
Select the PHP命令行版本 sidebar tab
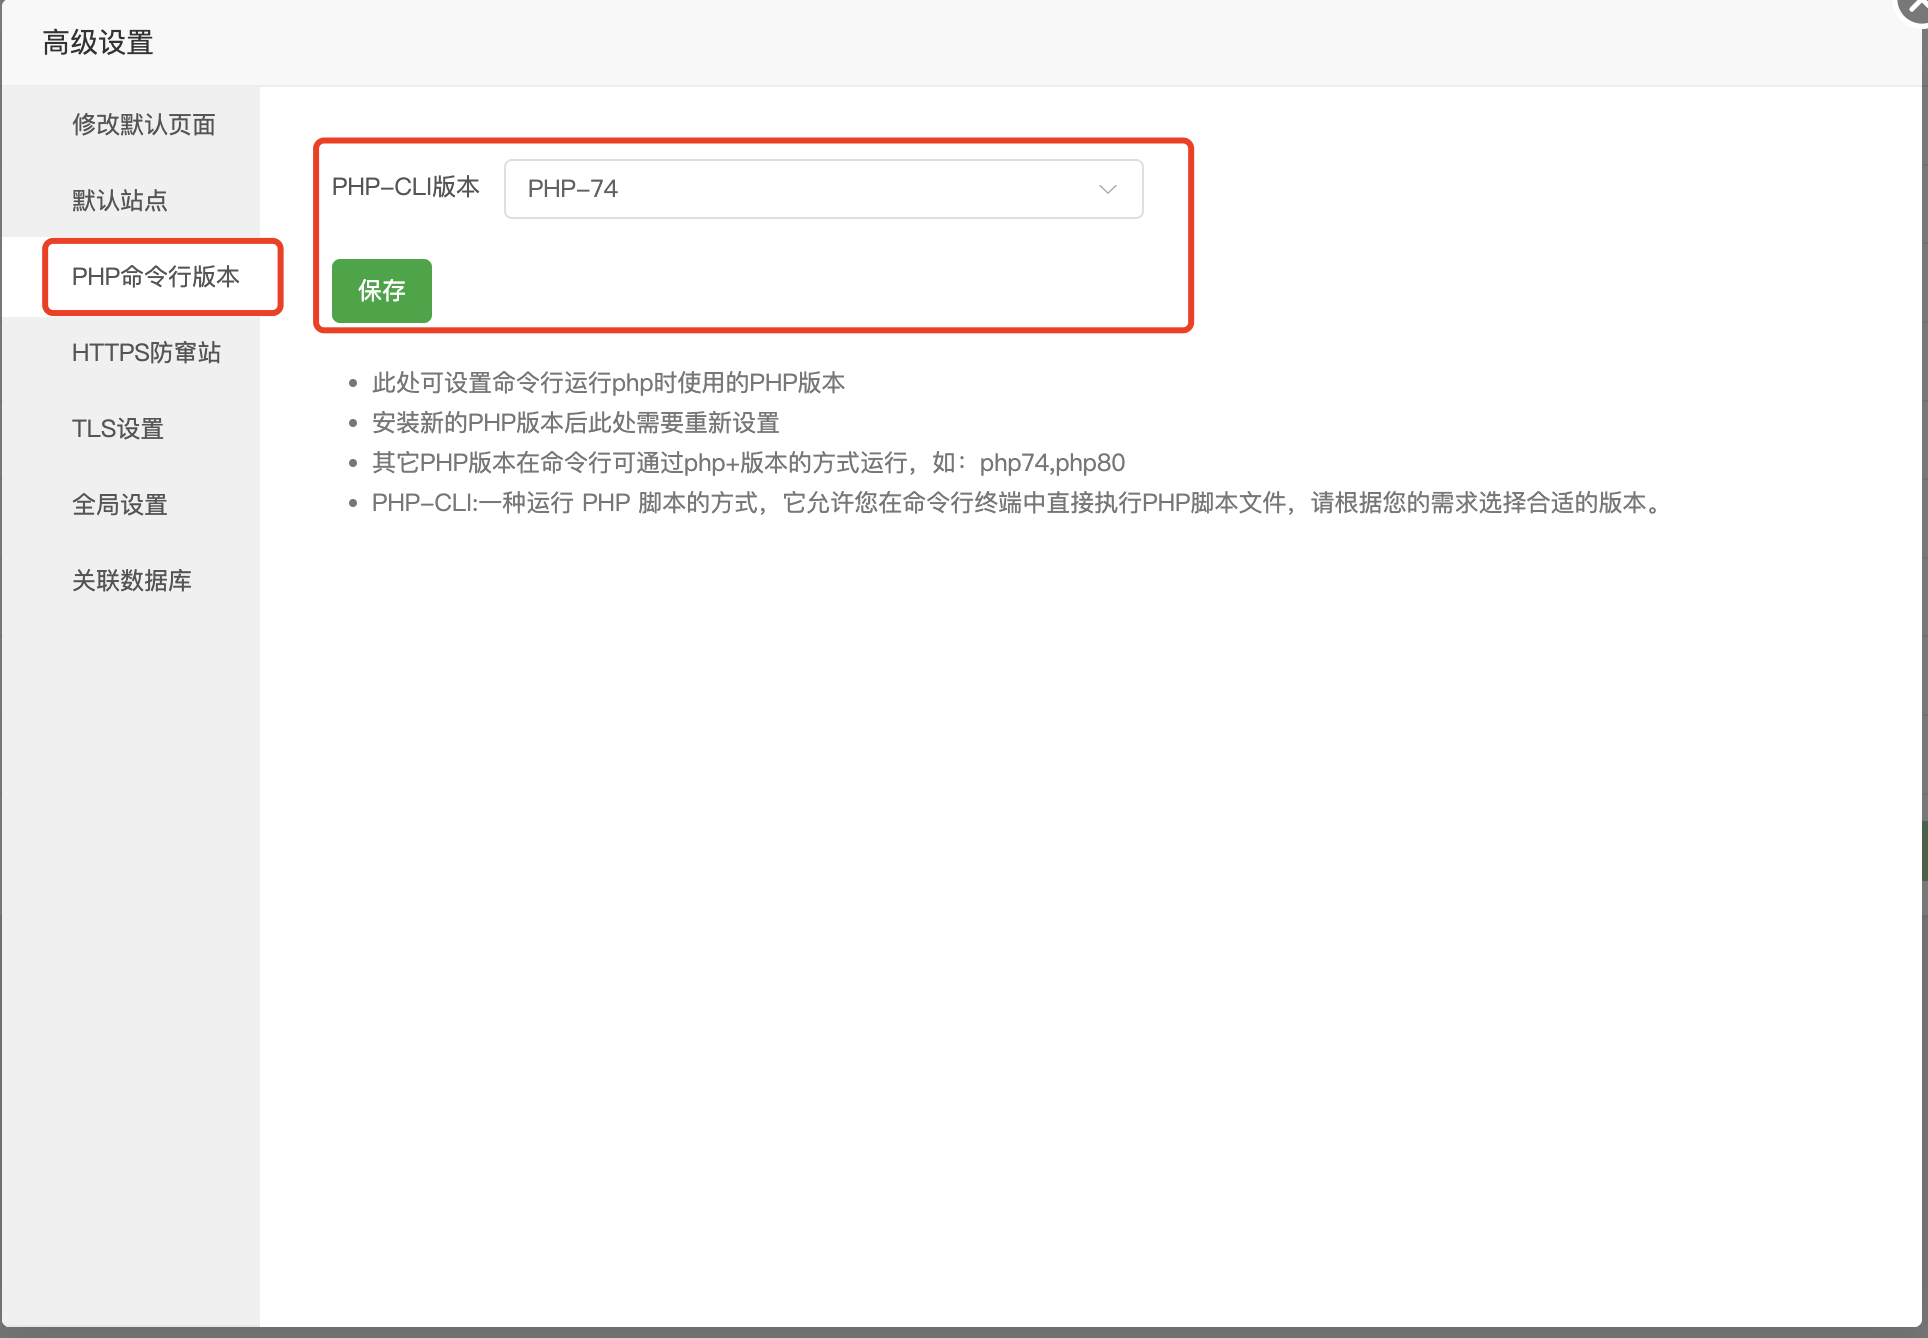(155, 277)
